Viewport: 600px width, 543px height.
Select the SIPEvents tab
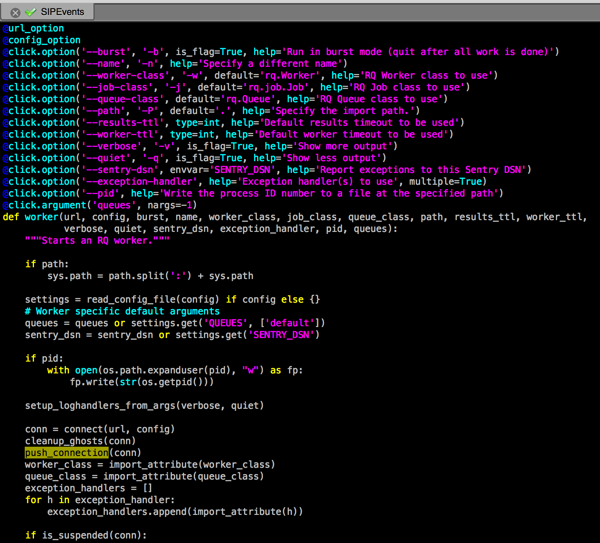point(48,12)
